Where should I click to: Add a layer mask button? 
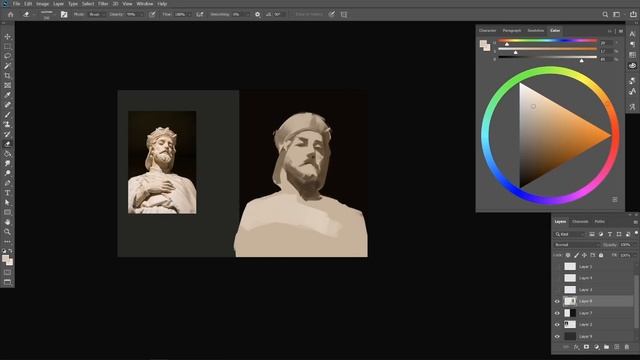[587, 347]
